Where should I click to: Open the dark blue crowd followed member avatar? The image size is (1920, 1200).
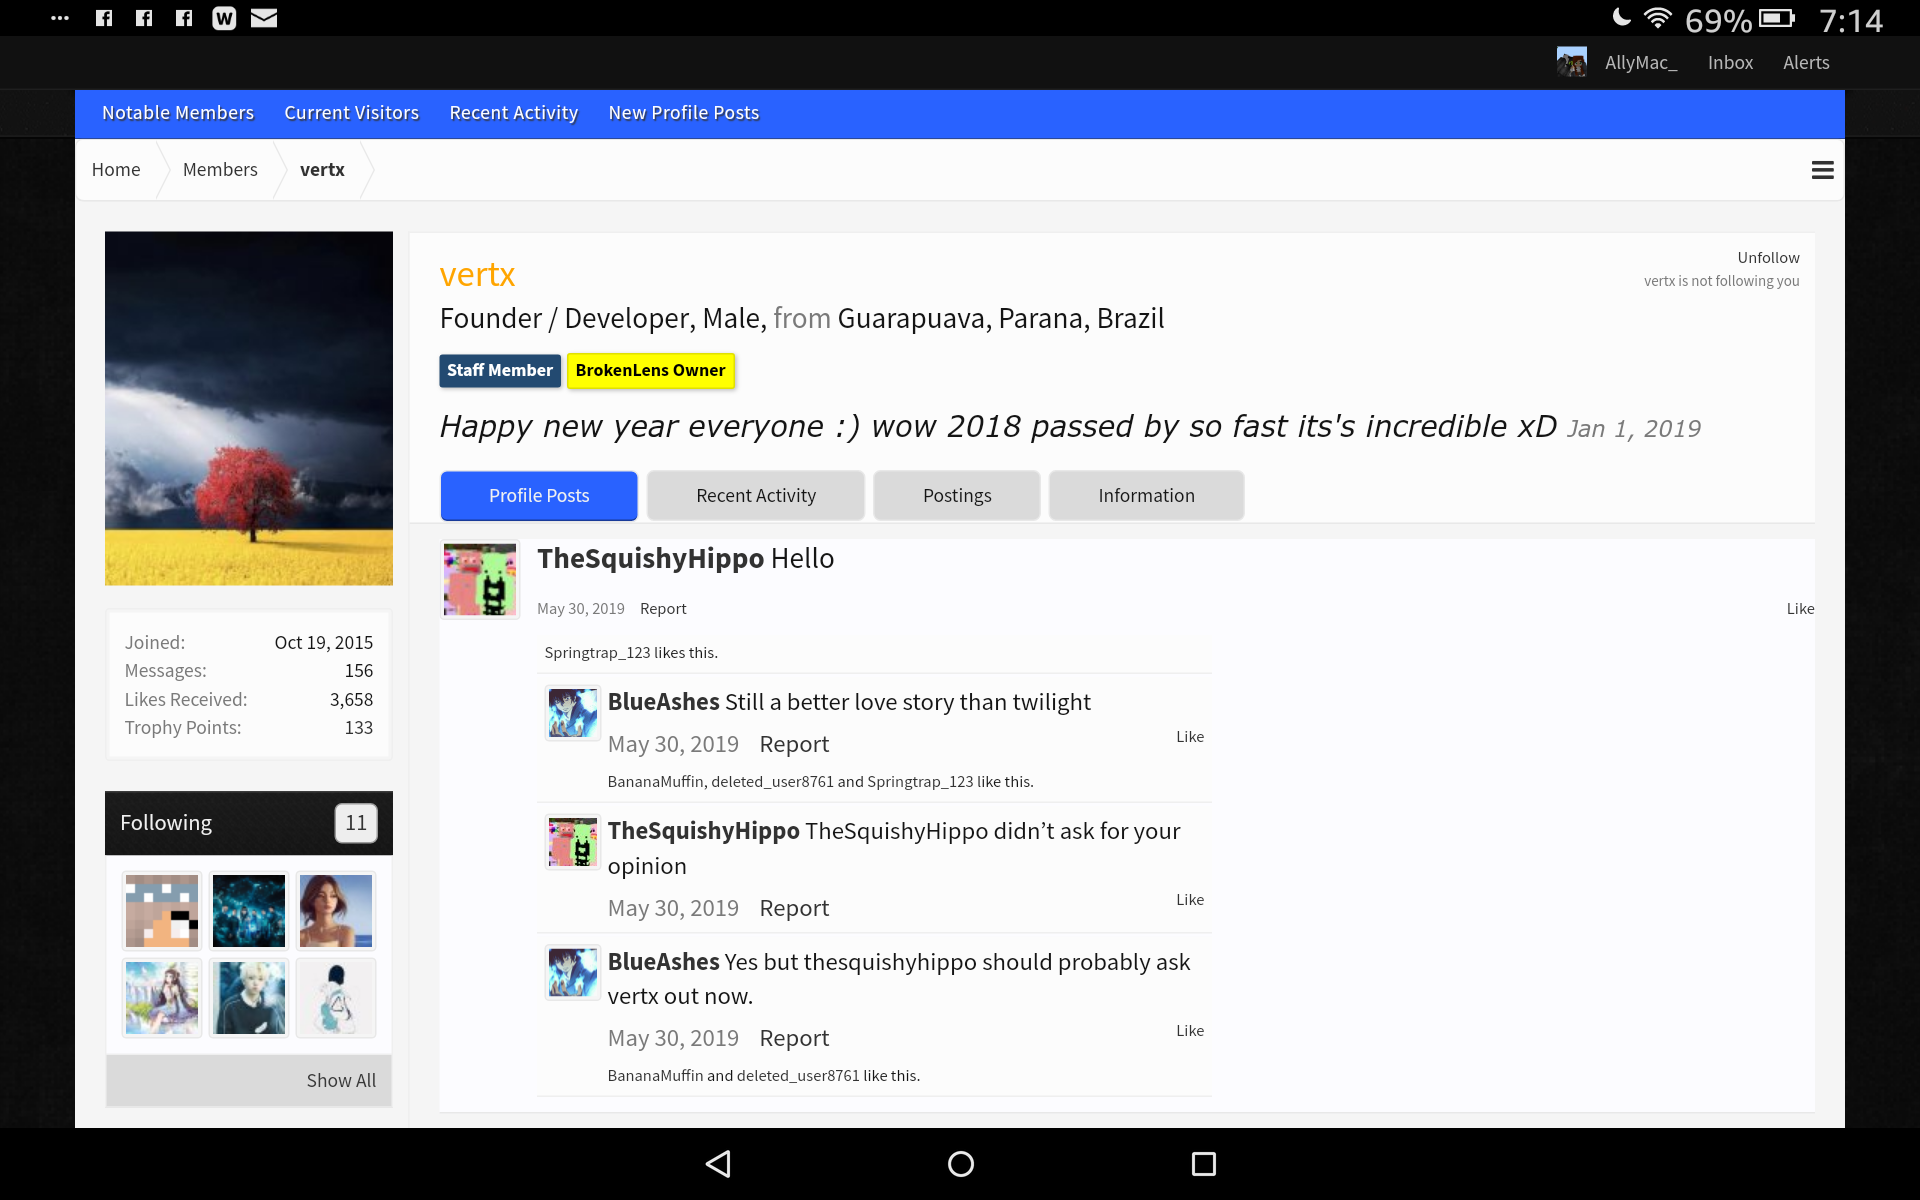(249, 911)
